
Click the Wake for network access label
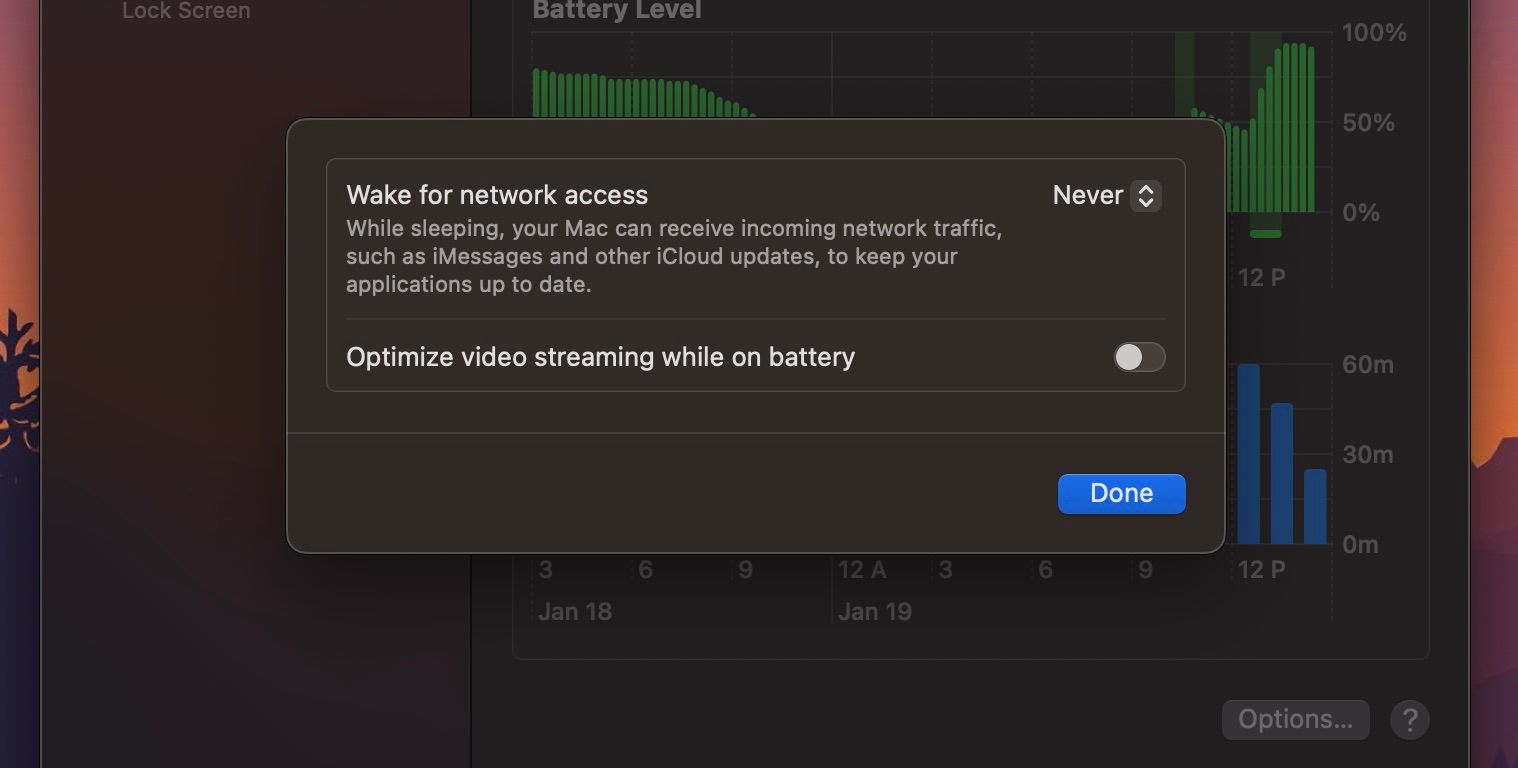click(497, 195)
